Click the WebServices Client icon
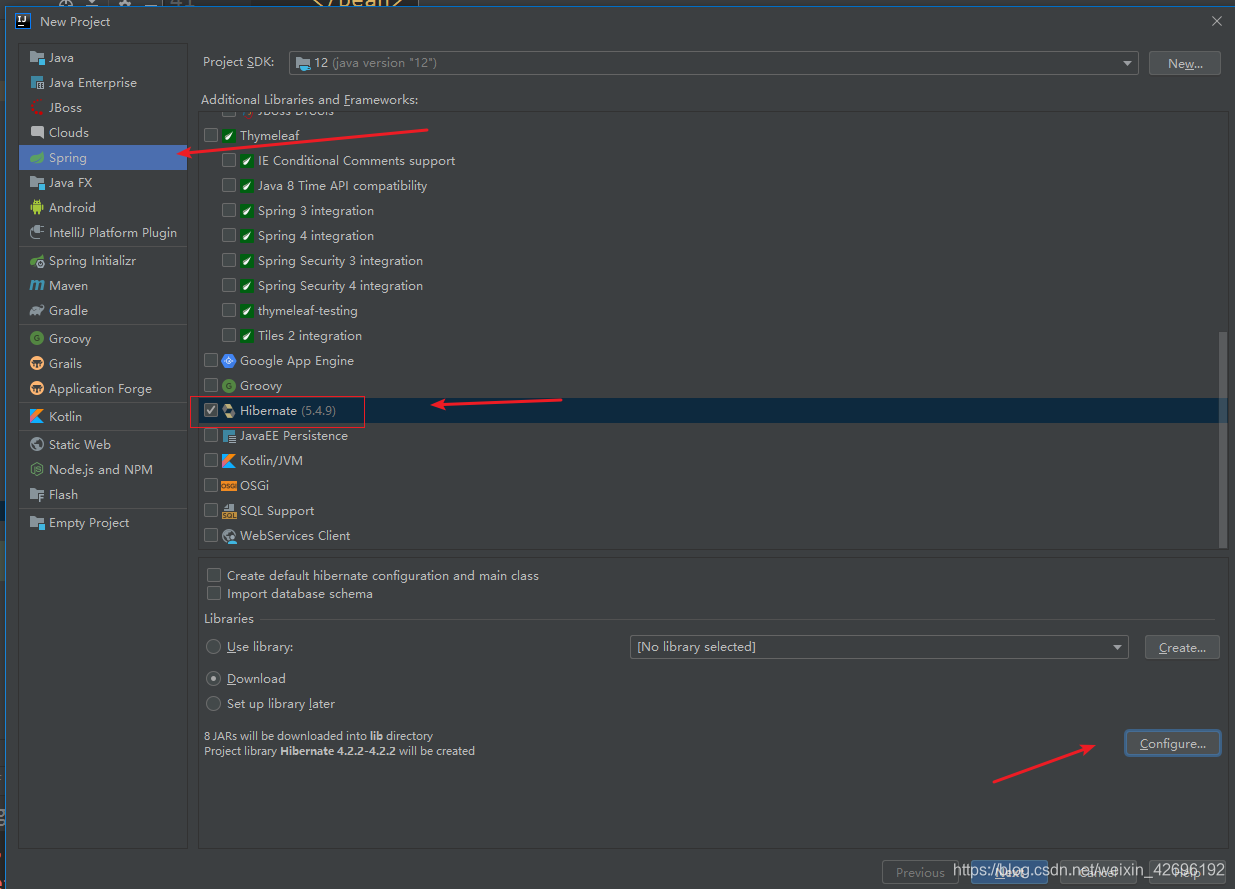Viewport: 1235px width, 889px height. tap(229, 536)
